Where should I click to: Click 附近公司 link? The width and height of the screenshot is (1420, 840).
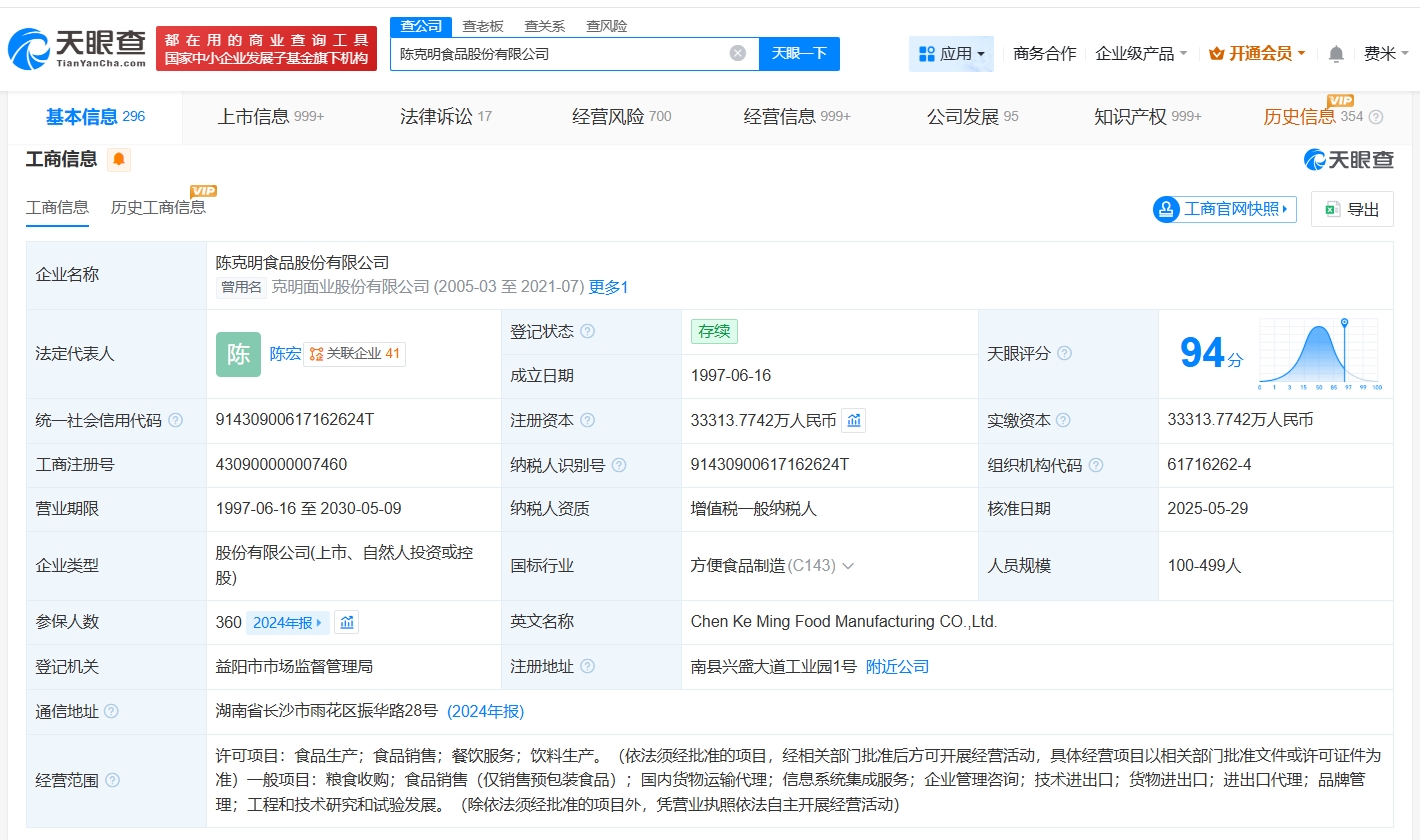pyautogui.click(x=897, y=667)
